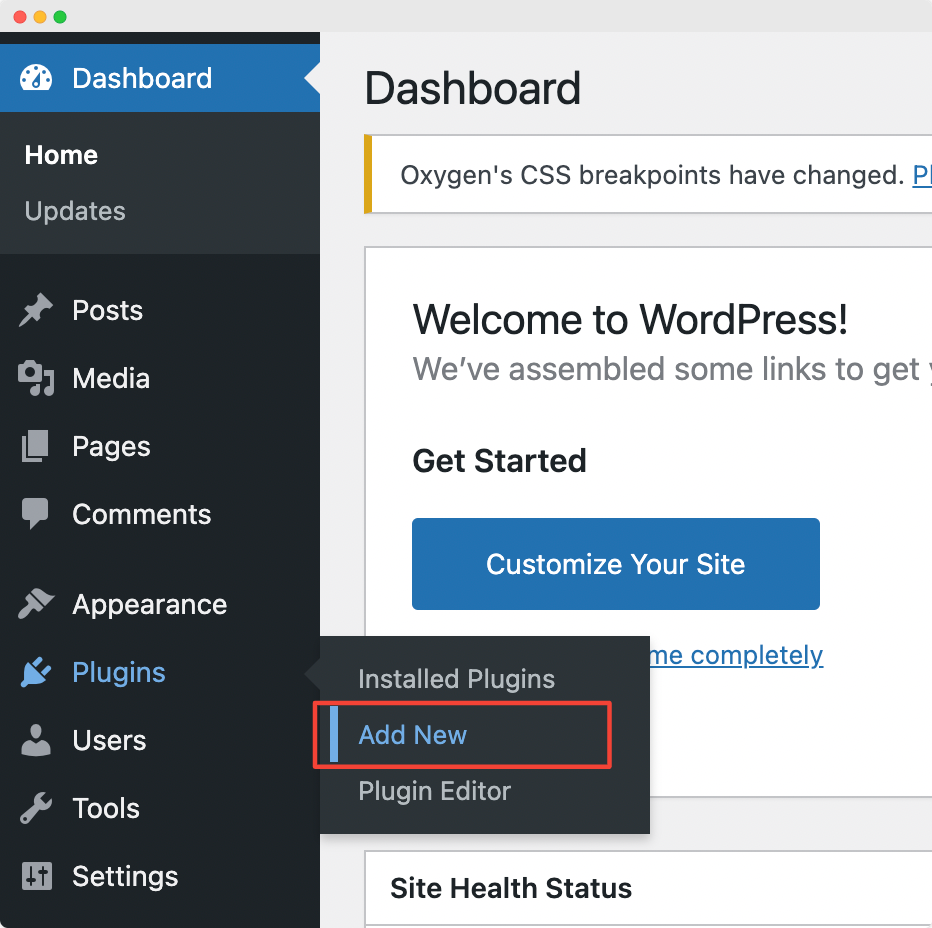Image resolution: width=932 pixels, height=928 pixels.
Task: Click the Pages stacked-sheets icon
Action: click(36, 446)
